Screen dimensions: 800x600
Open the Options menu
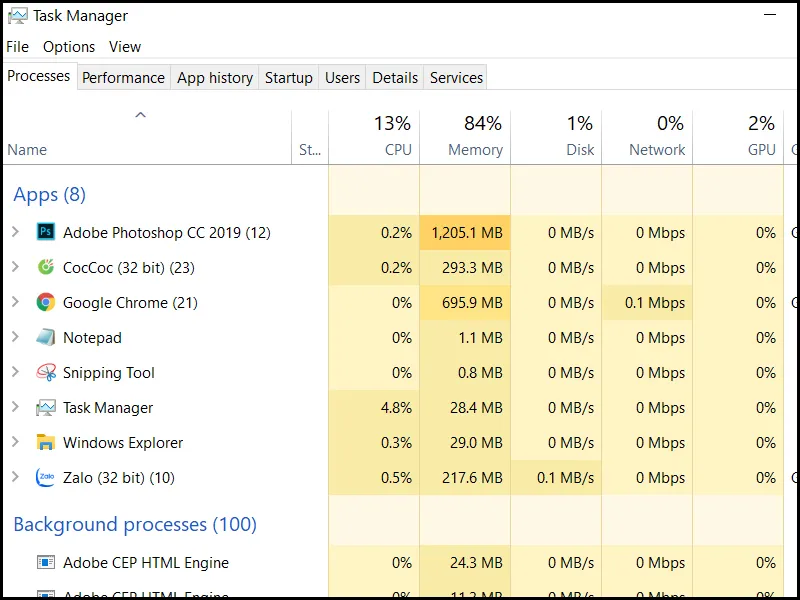pyautogui.click(x=68, y=46)
